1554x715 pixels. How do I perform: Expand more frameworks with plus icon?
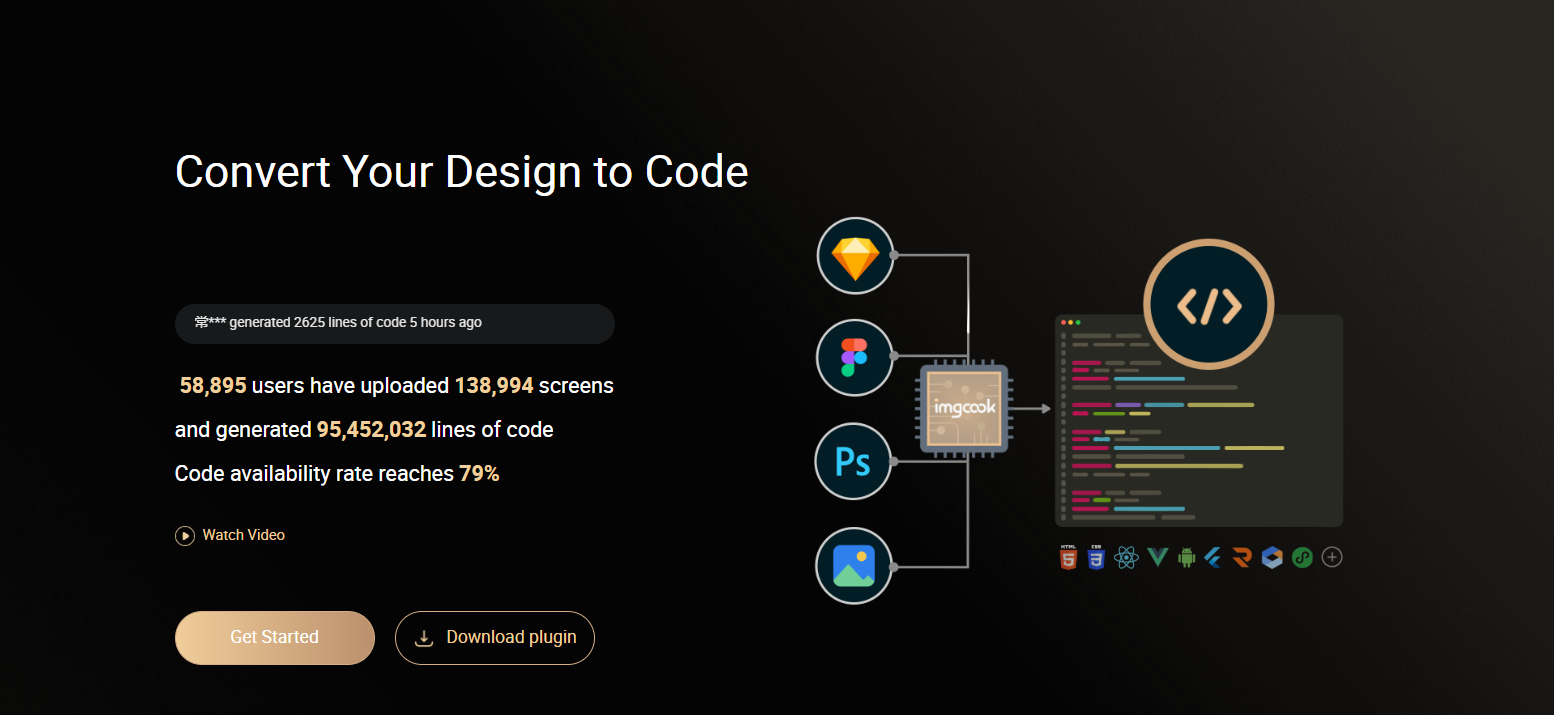point(1332,557)
